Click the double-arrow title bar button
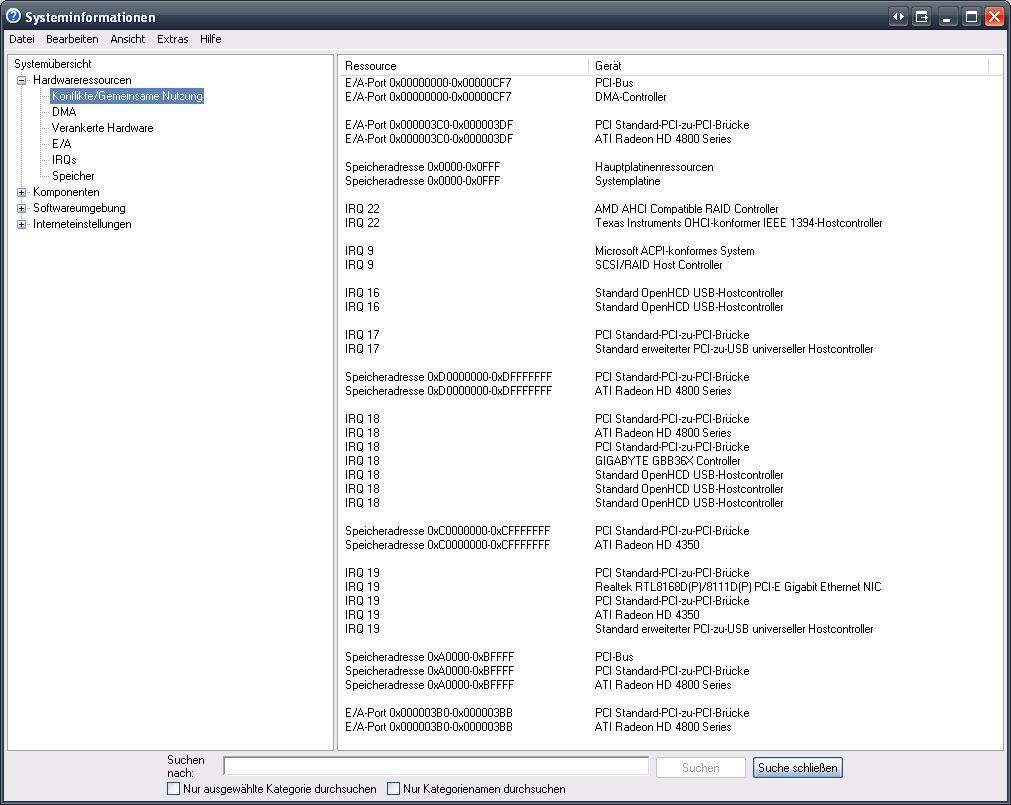This screenshot has height=805, width=1011. [898, 17]
